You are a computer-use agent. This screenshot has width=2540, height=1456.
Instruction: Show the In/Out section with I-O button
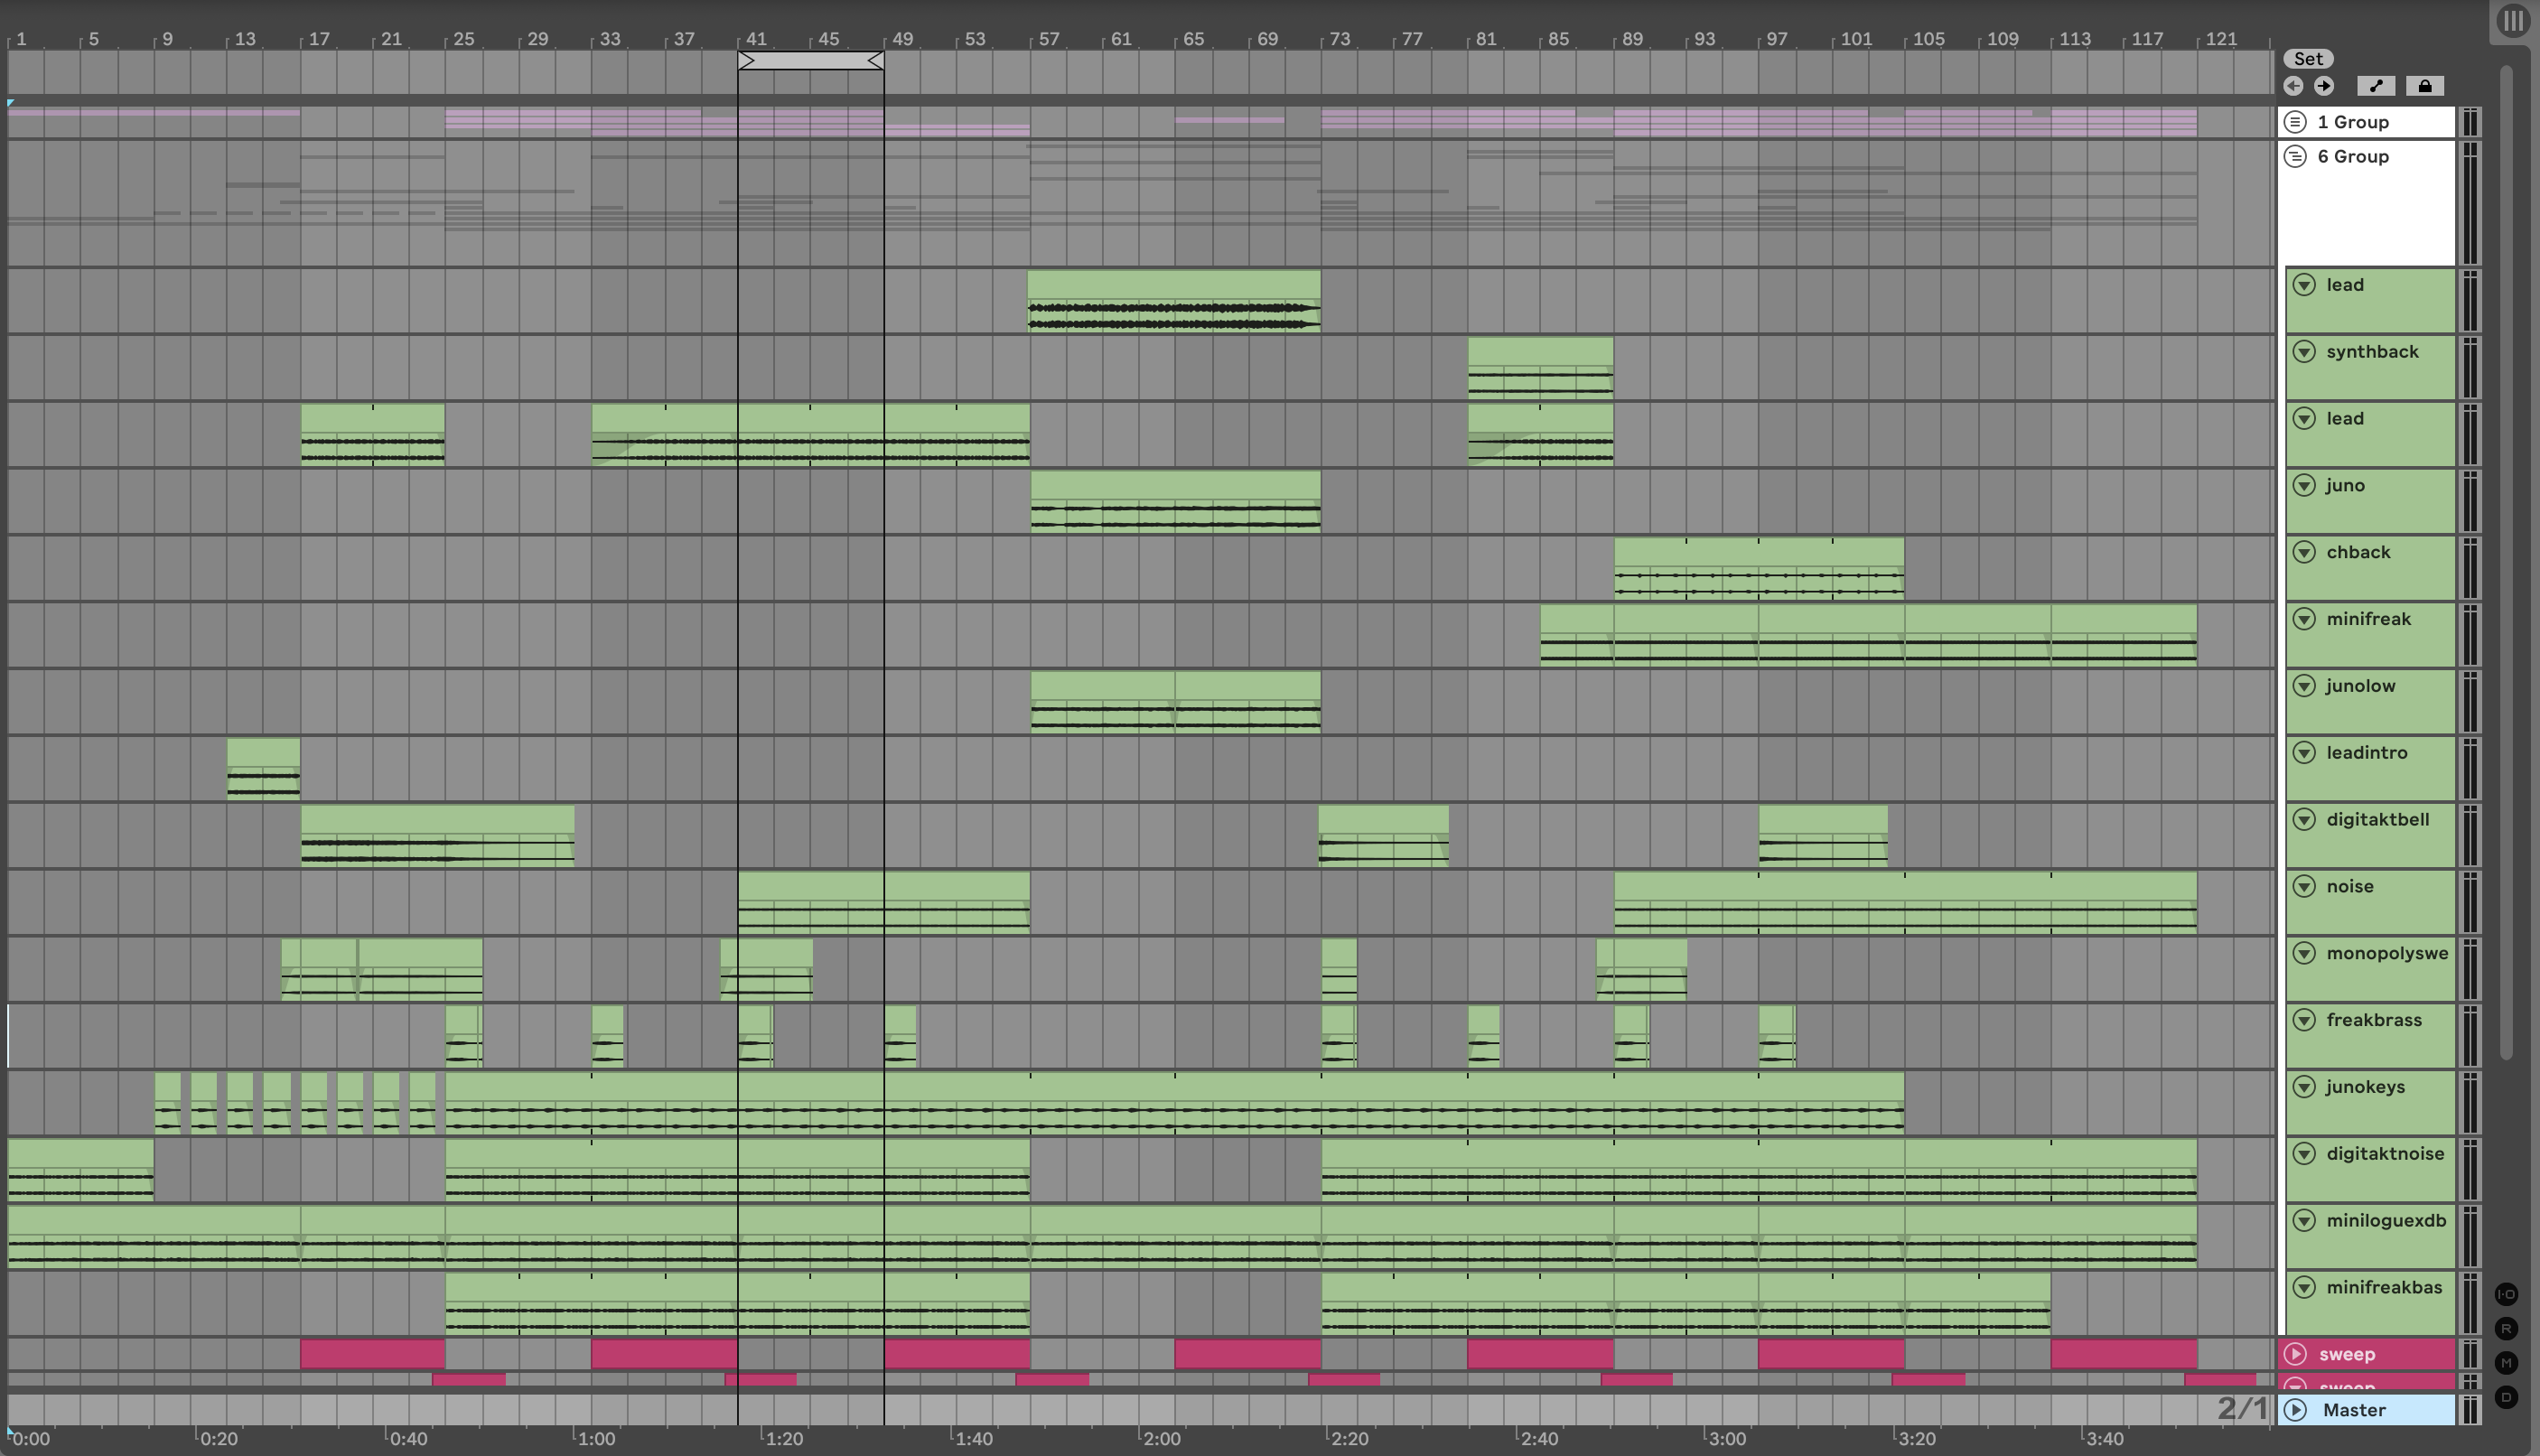pyautogui.click(x=2506, y=1294)
